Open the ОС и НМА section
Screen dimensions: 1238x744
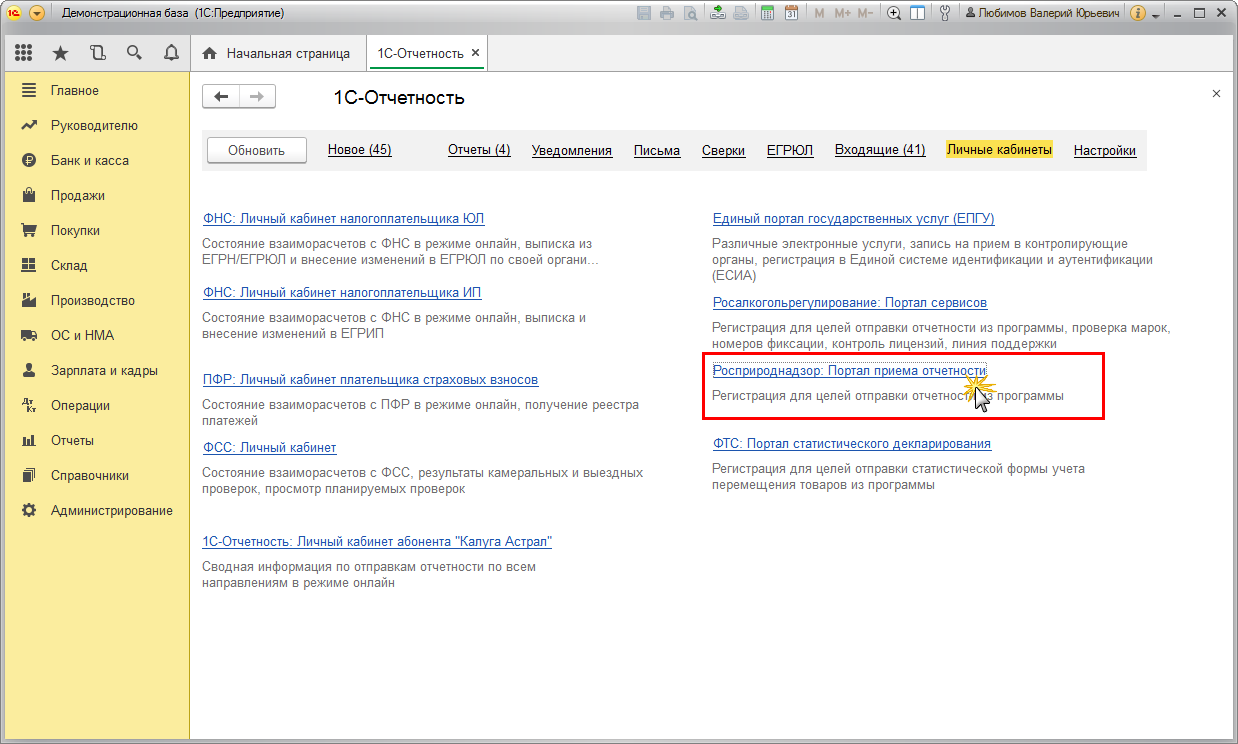point(97,335)
